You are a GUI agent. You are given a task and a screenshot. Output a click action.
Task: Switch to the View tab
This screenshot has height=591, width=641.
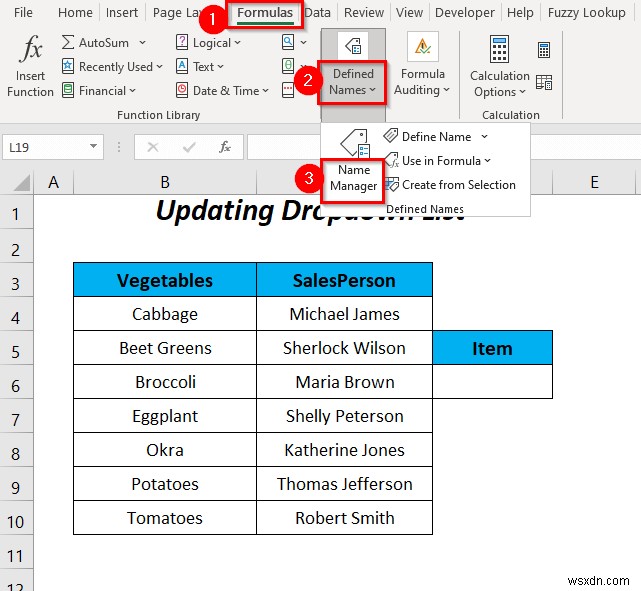[409, 13]
